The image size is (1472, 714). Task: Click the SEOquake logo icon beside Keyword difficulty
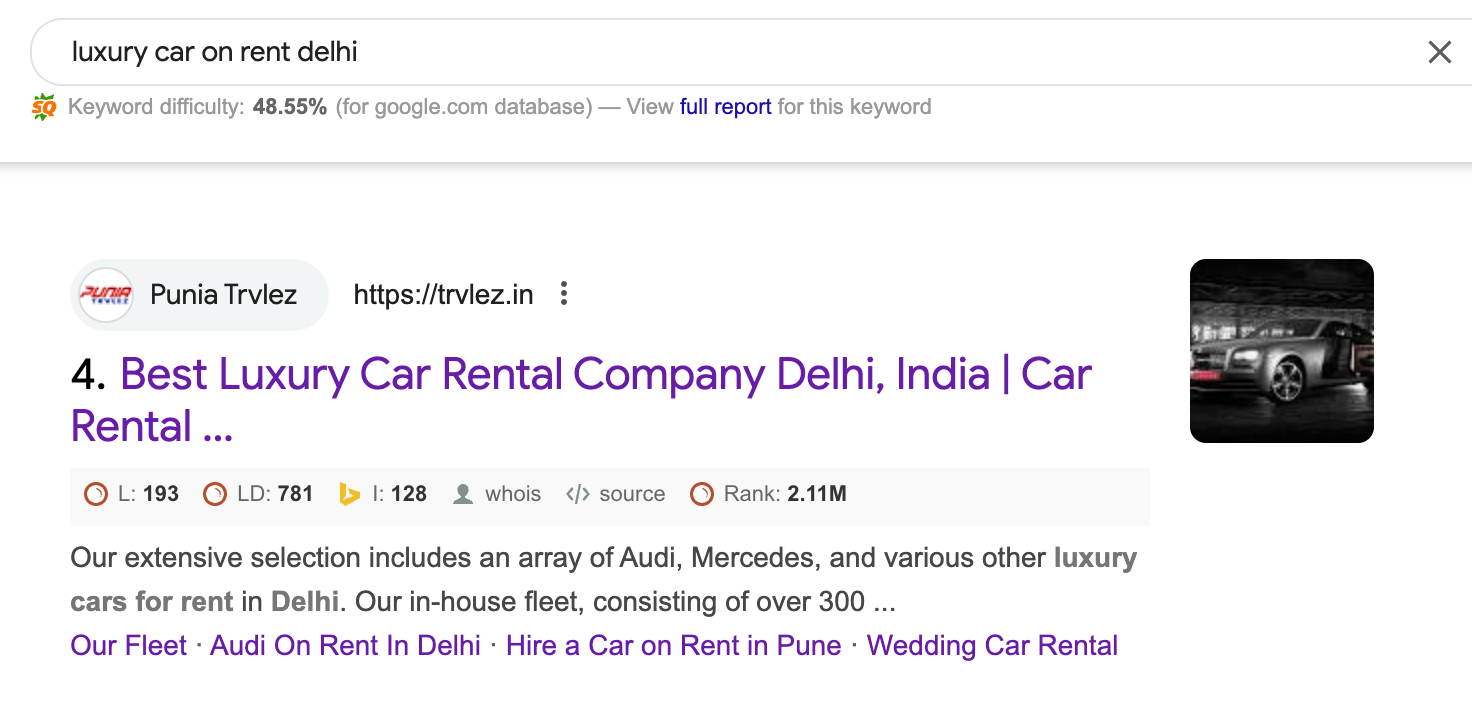[x=44, y=107]
